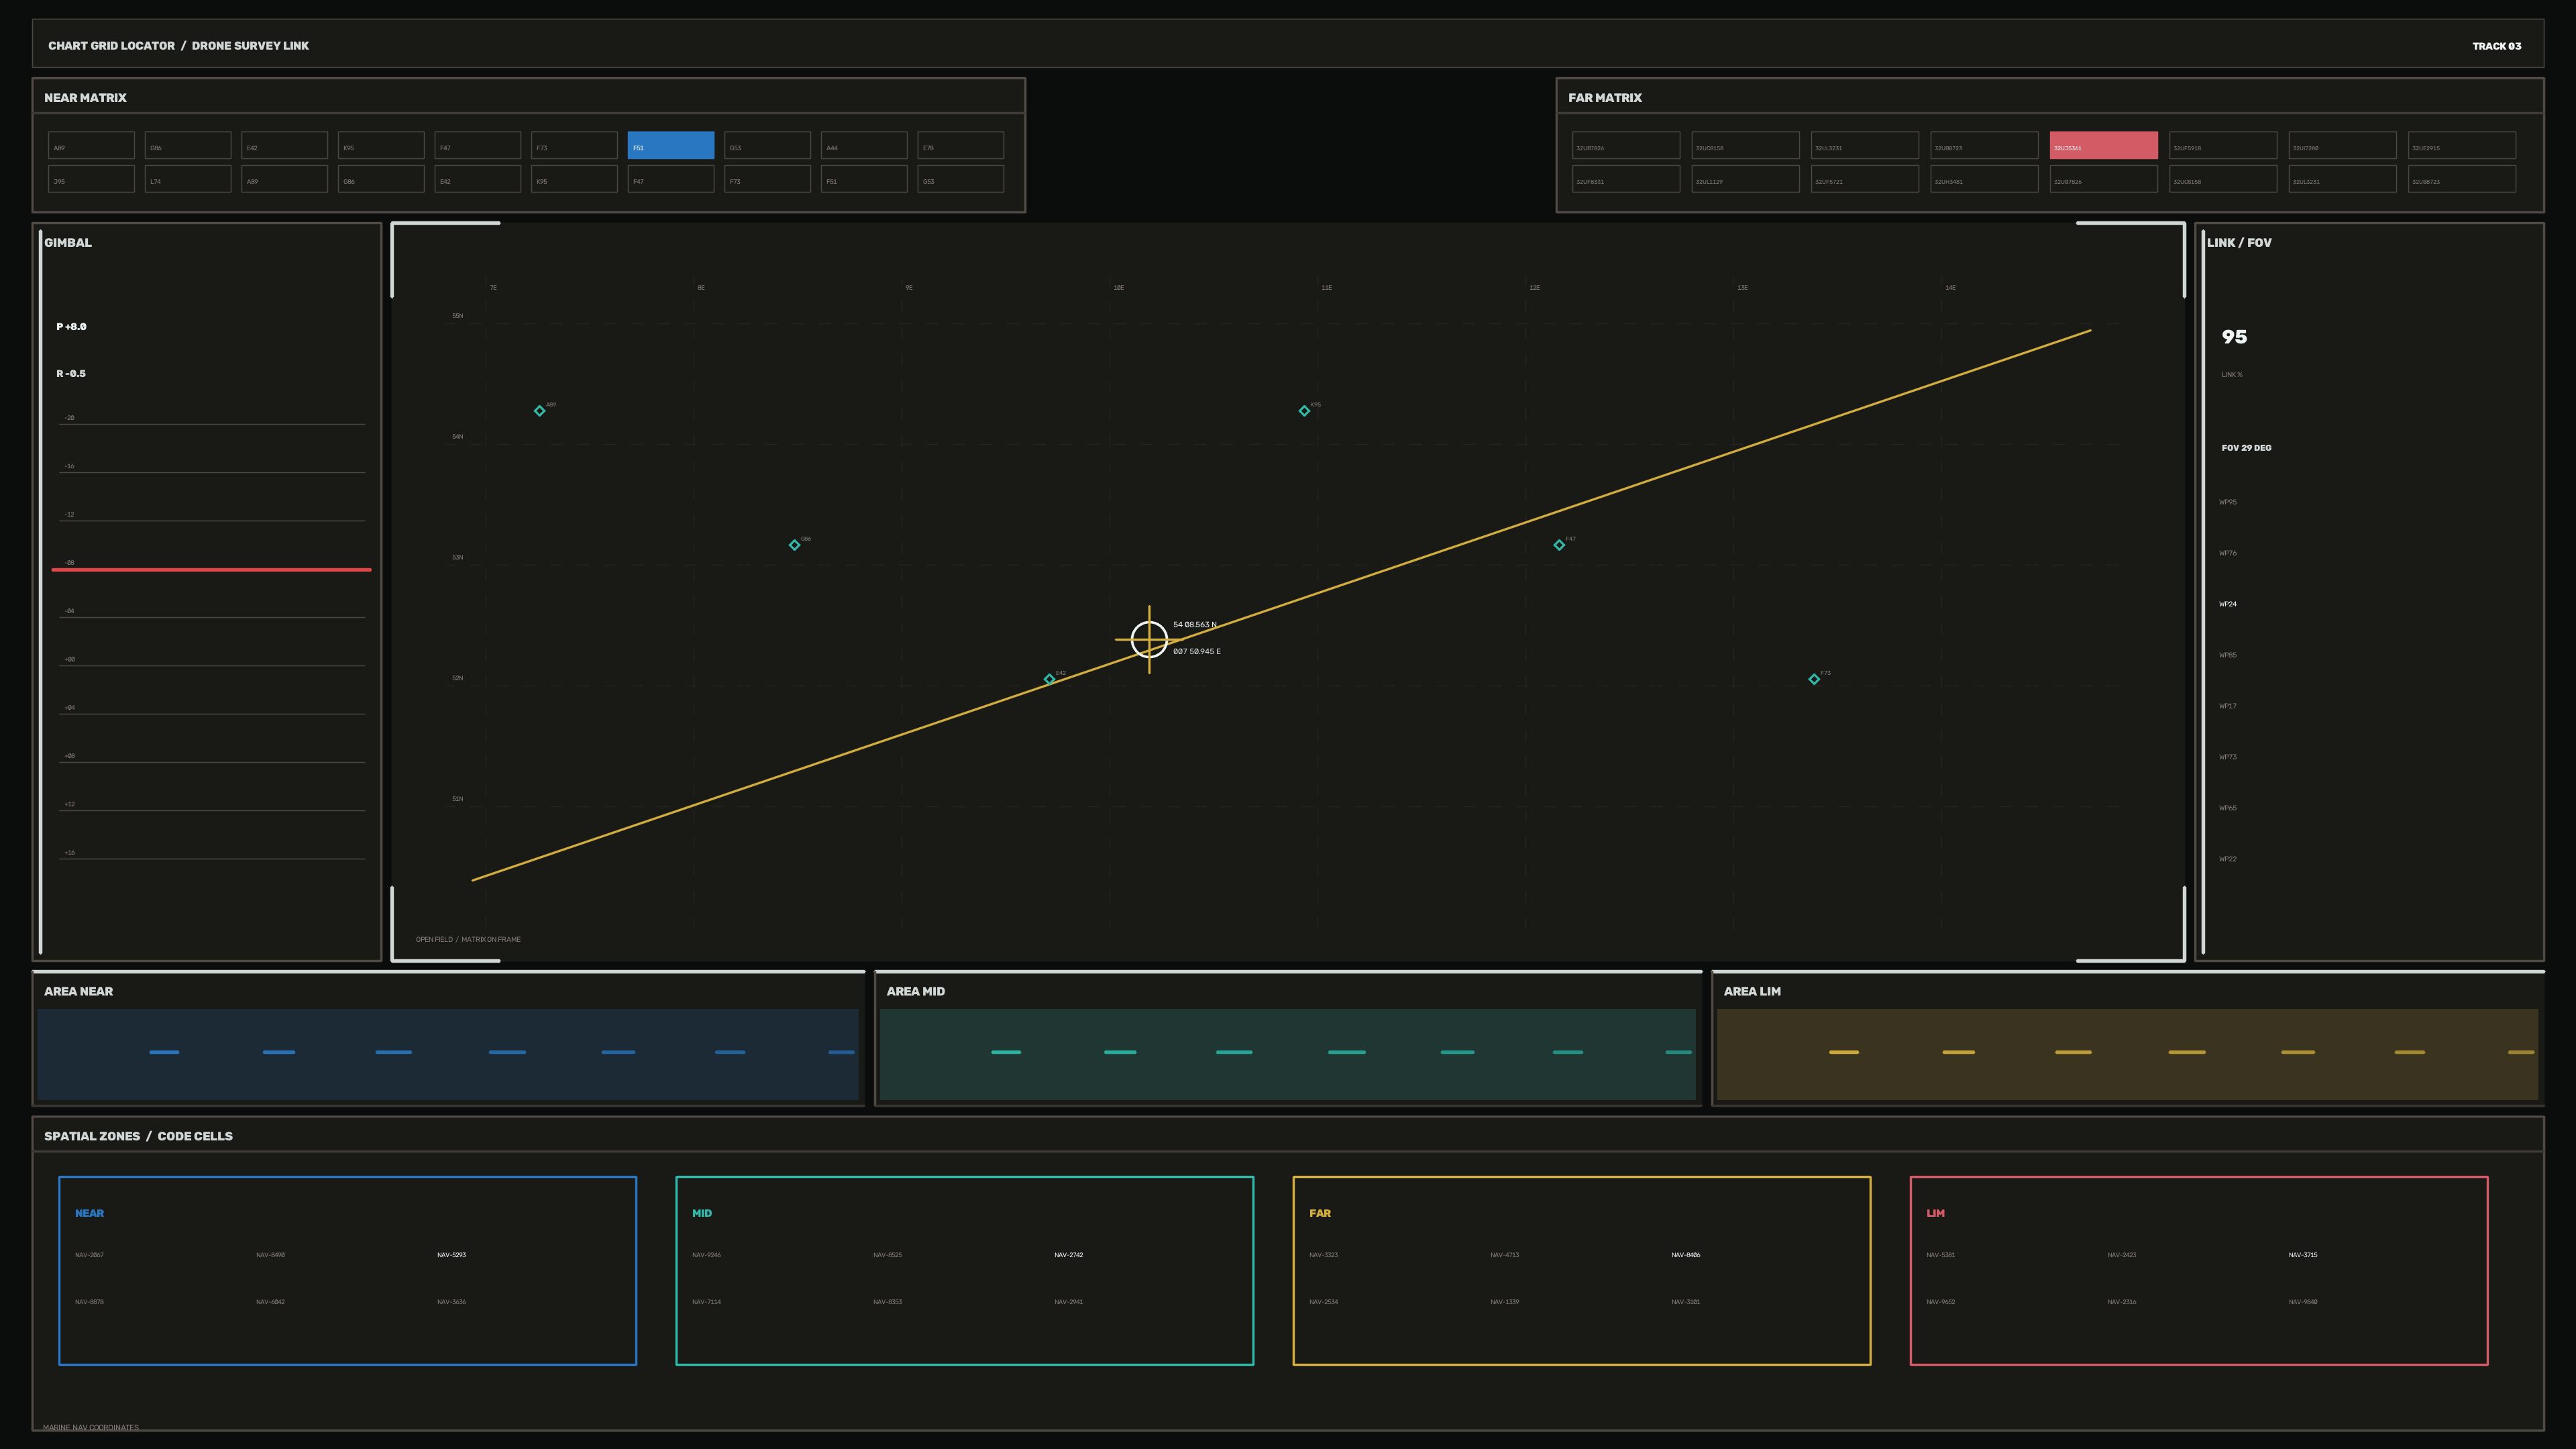Select waypoint WP22 in Link/FOV list
The height and width of the screenshot is (1449, 2576).
coord(2228,859)
